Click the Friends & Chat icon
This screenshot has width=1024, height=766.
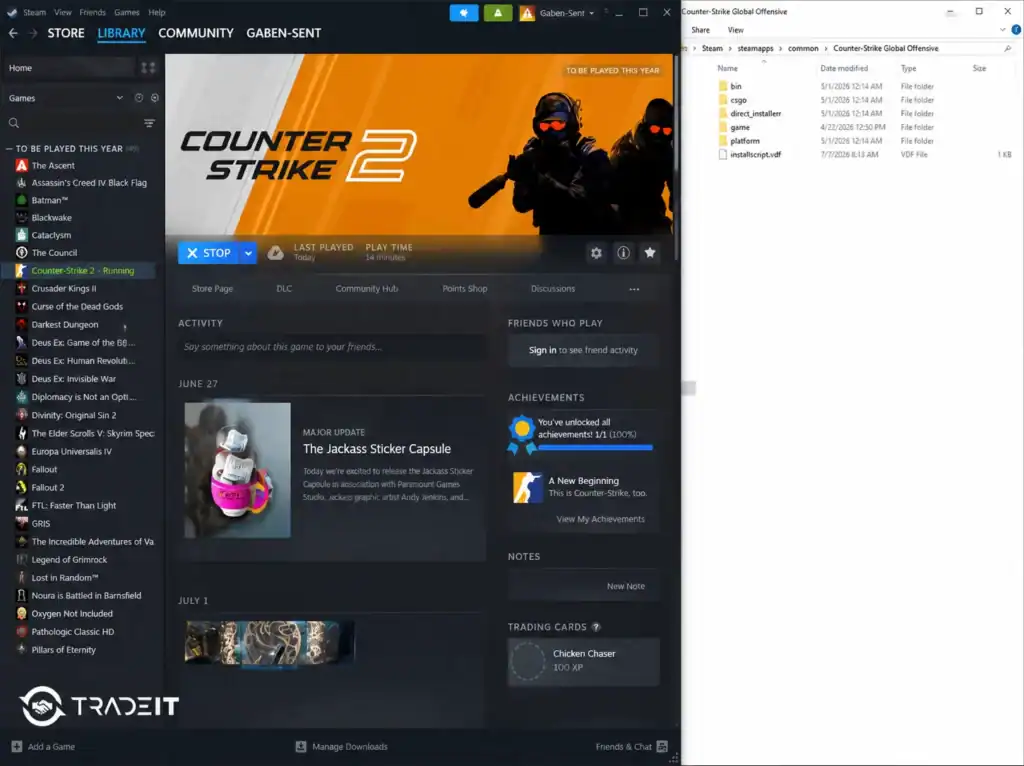coord(662,746)
